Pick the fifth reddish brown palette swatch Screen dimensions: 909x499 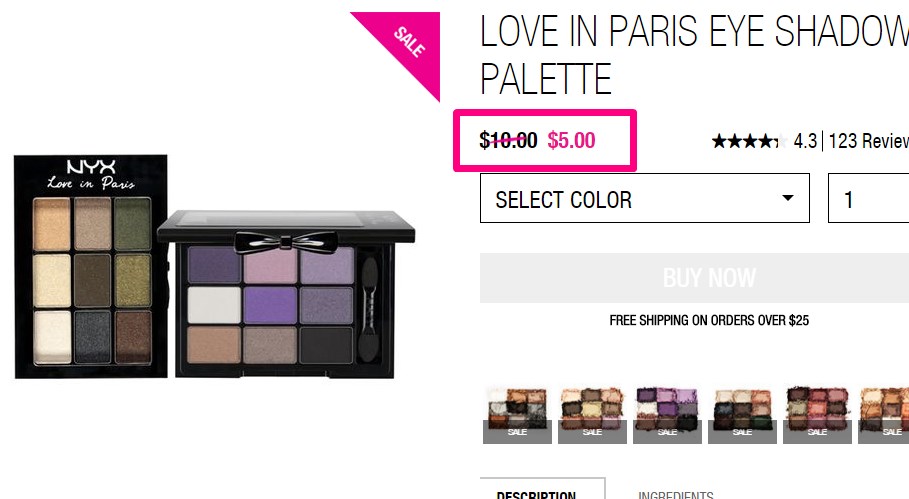817,415
